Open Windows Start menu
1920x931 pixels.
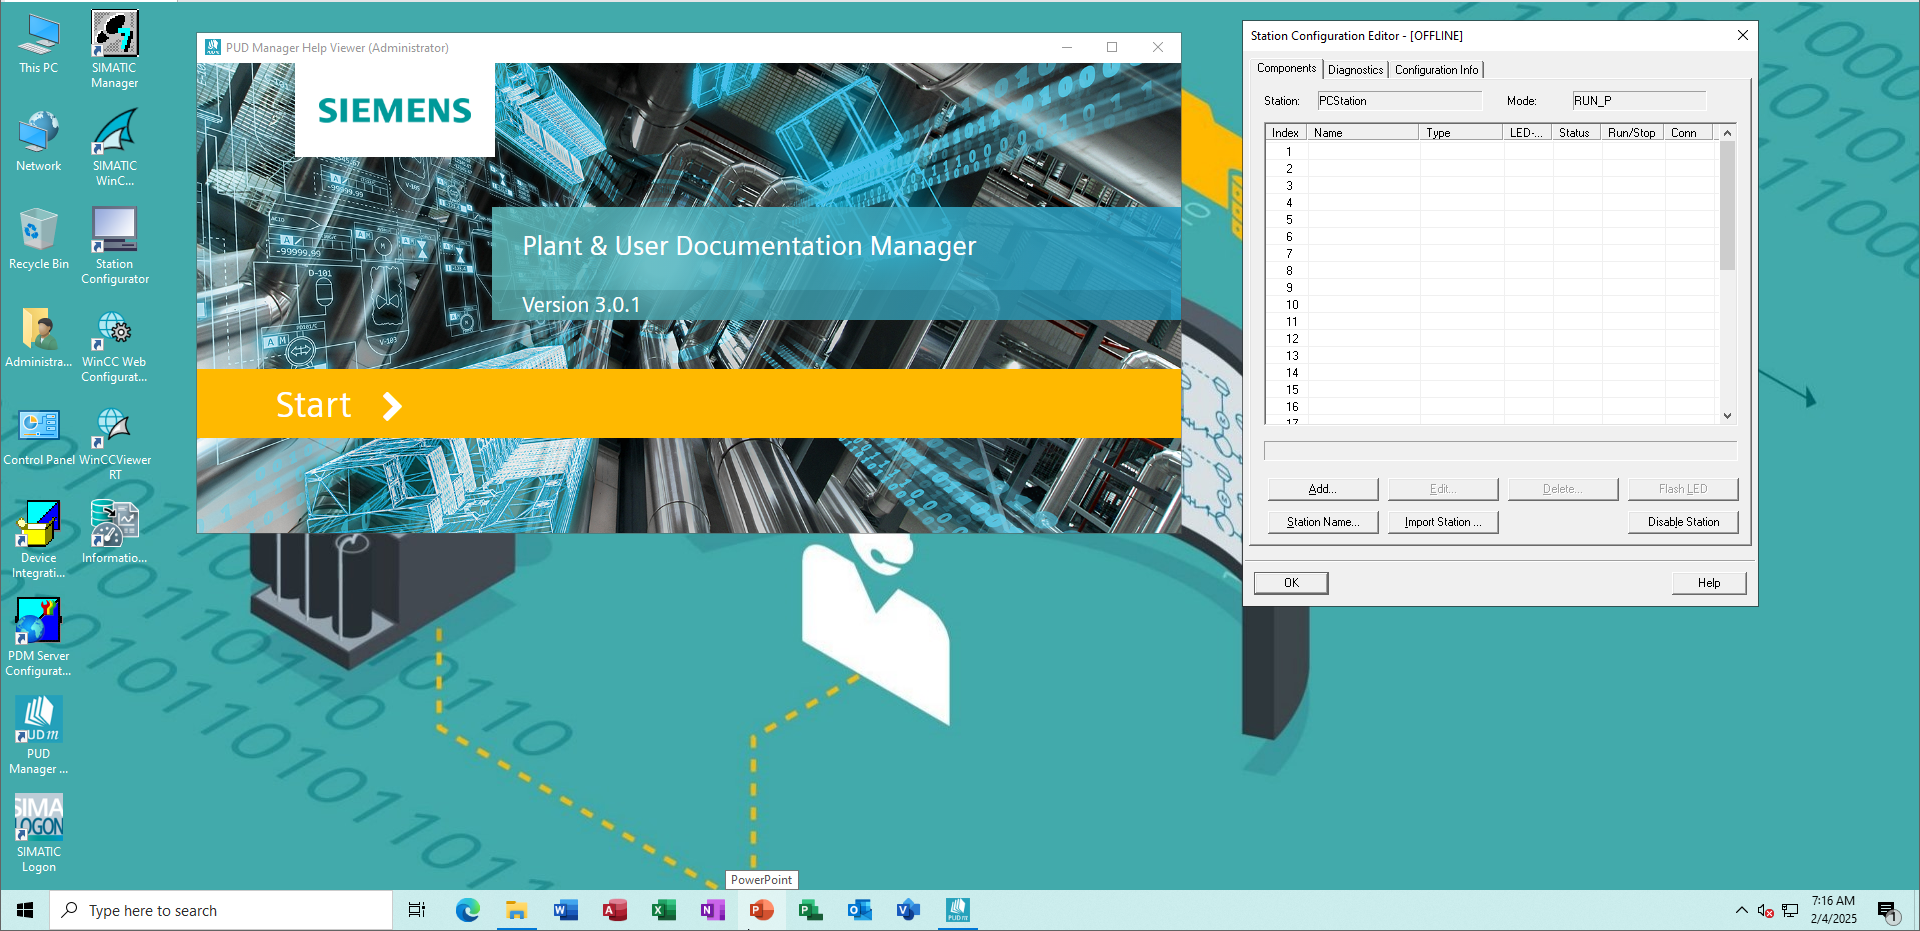pyautogui.click(x=25, y=910)
